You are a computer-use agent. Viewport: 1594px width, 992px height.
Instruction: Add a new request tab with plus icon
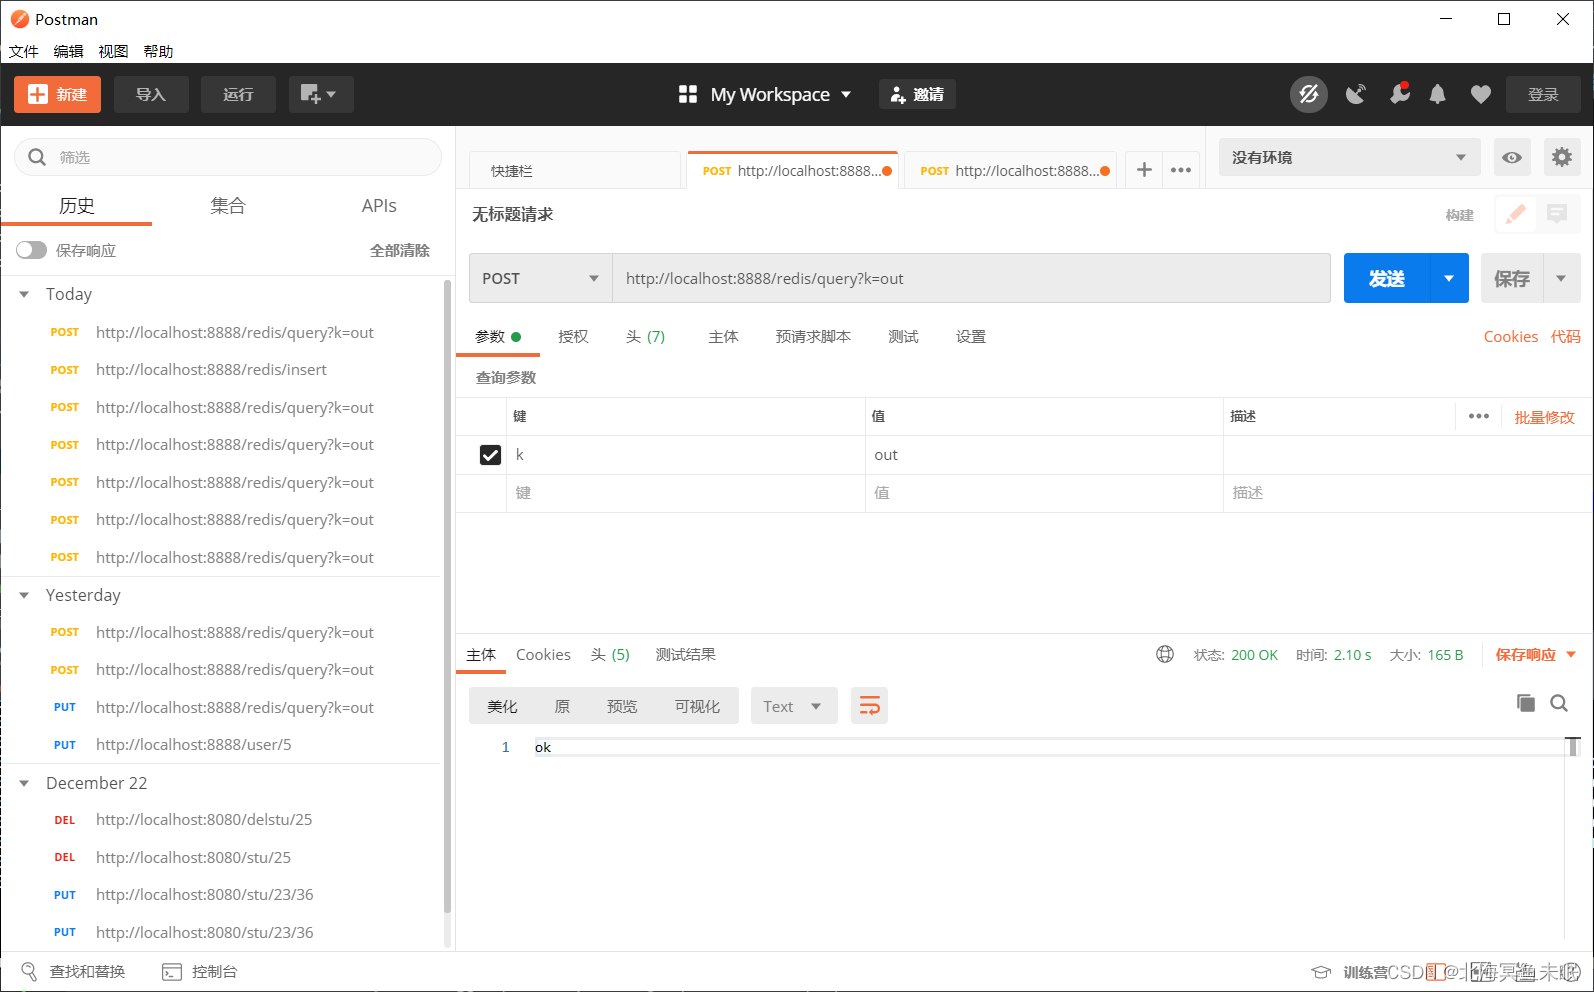(1144, 170)
